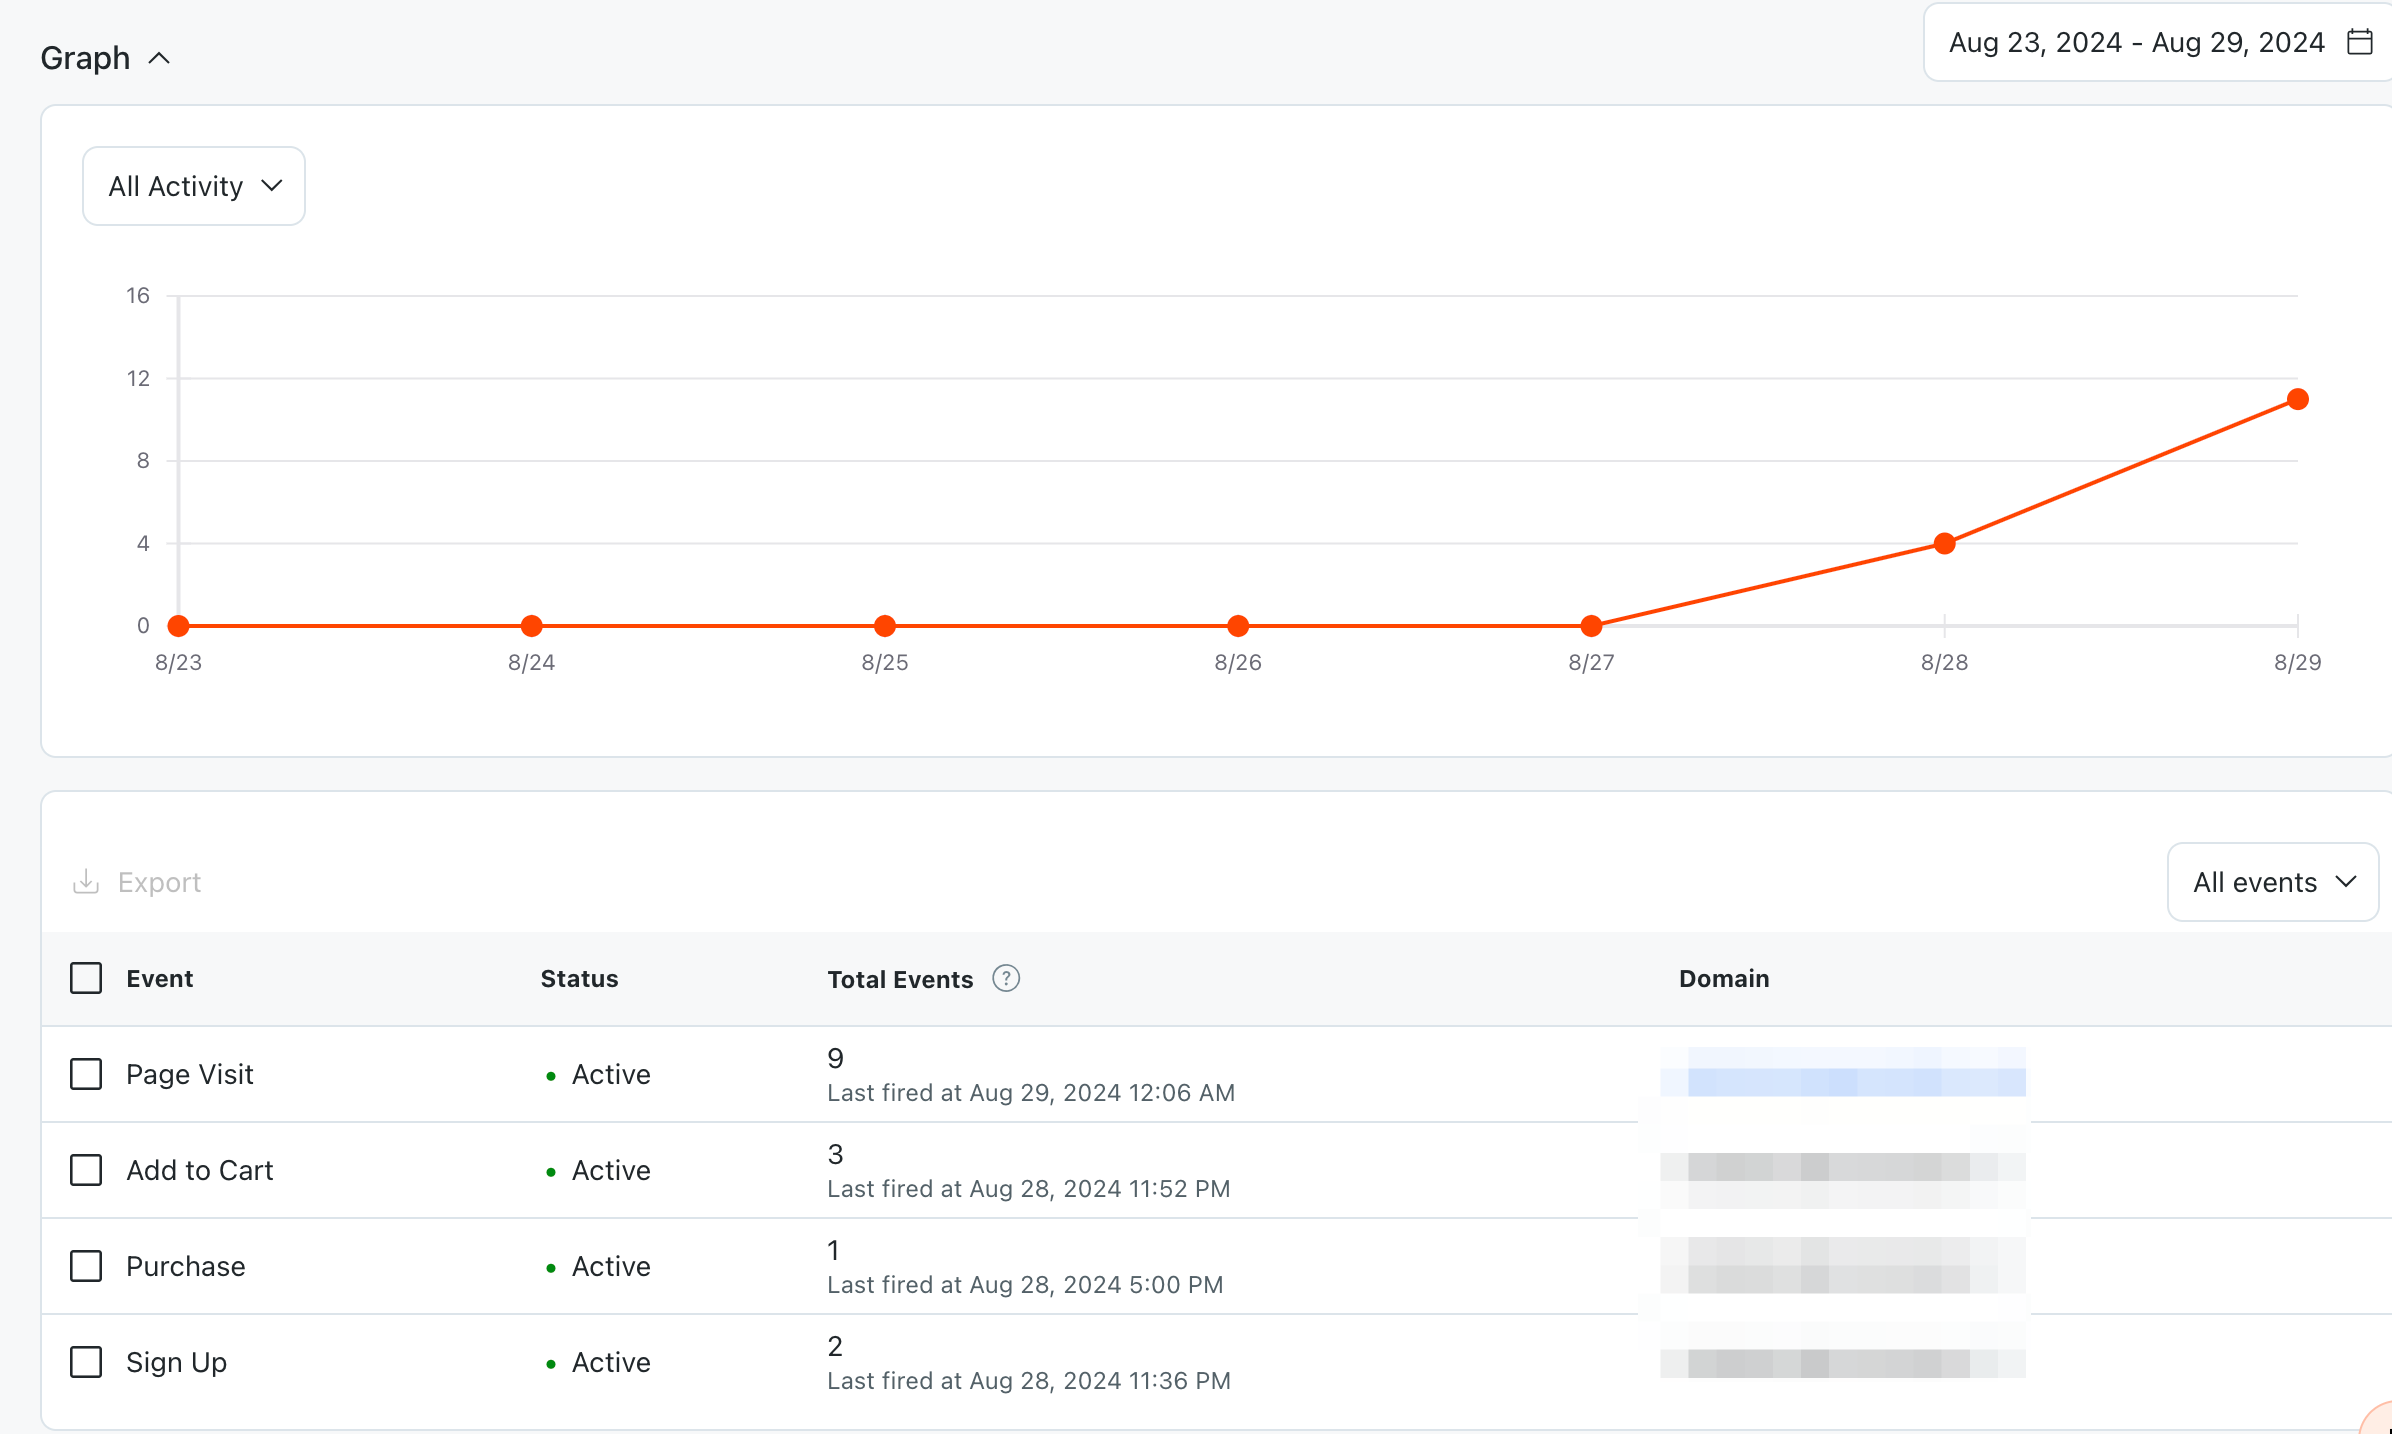This screenshot has height=1434, width=2392.
Task: Click the 8/29 data point on graph
Action: (2297, 399)
